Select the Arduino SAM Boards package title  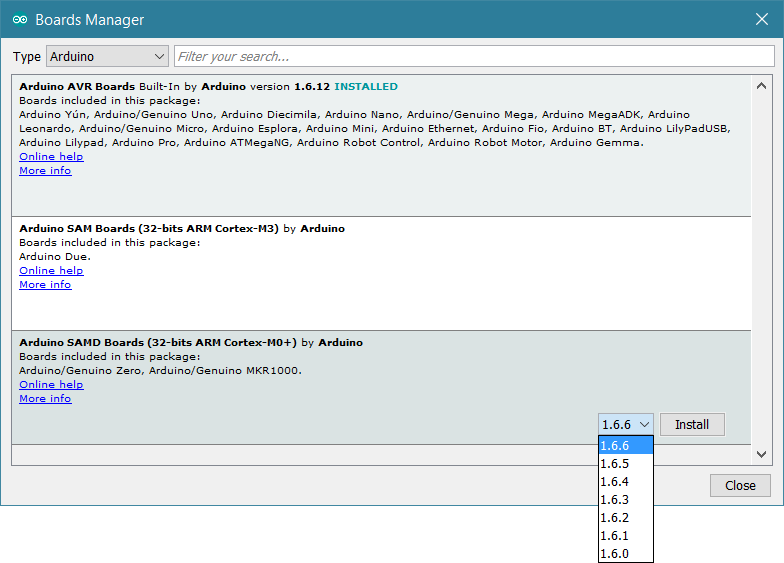tap(149, 228)
